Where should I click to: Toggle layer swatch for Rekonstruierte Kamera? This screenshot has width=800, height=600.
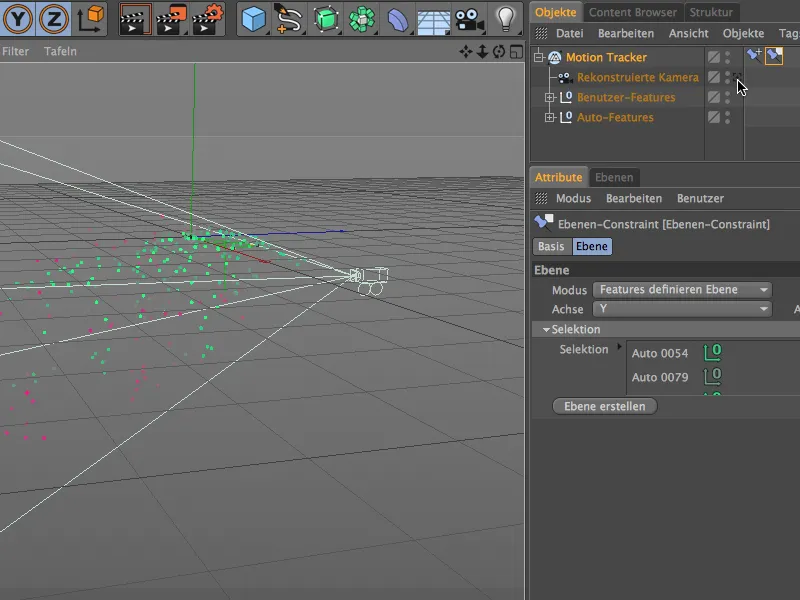[x=714, y=77]
